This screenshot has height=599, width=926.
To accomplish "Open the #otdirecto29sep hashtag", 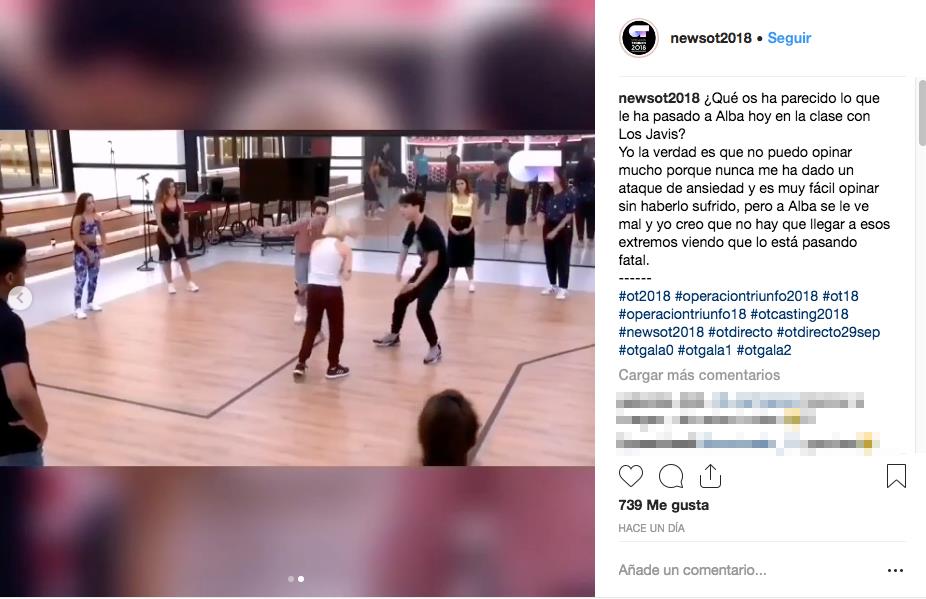I will click(828, 332).
